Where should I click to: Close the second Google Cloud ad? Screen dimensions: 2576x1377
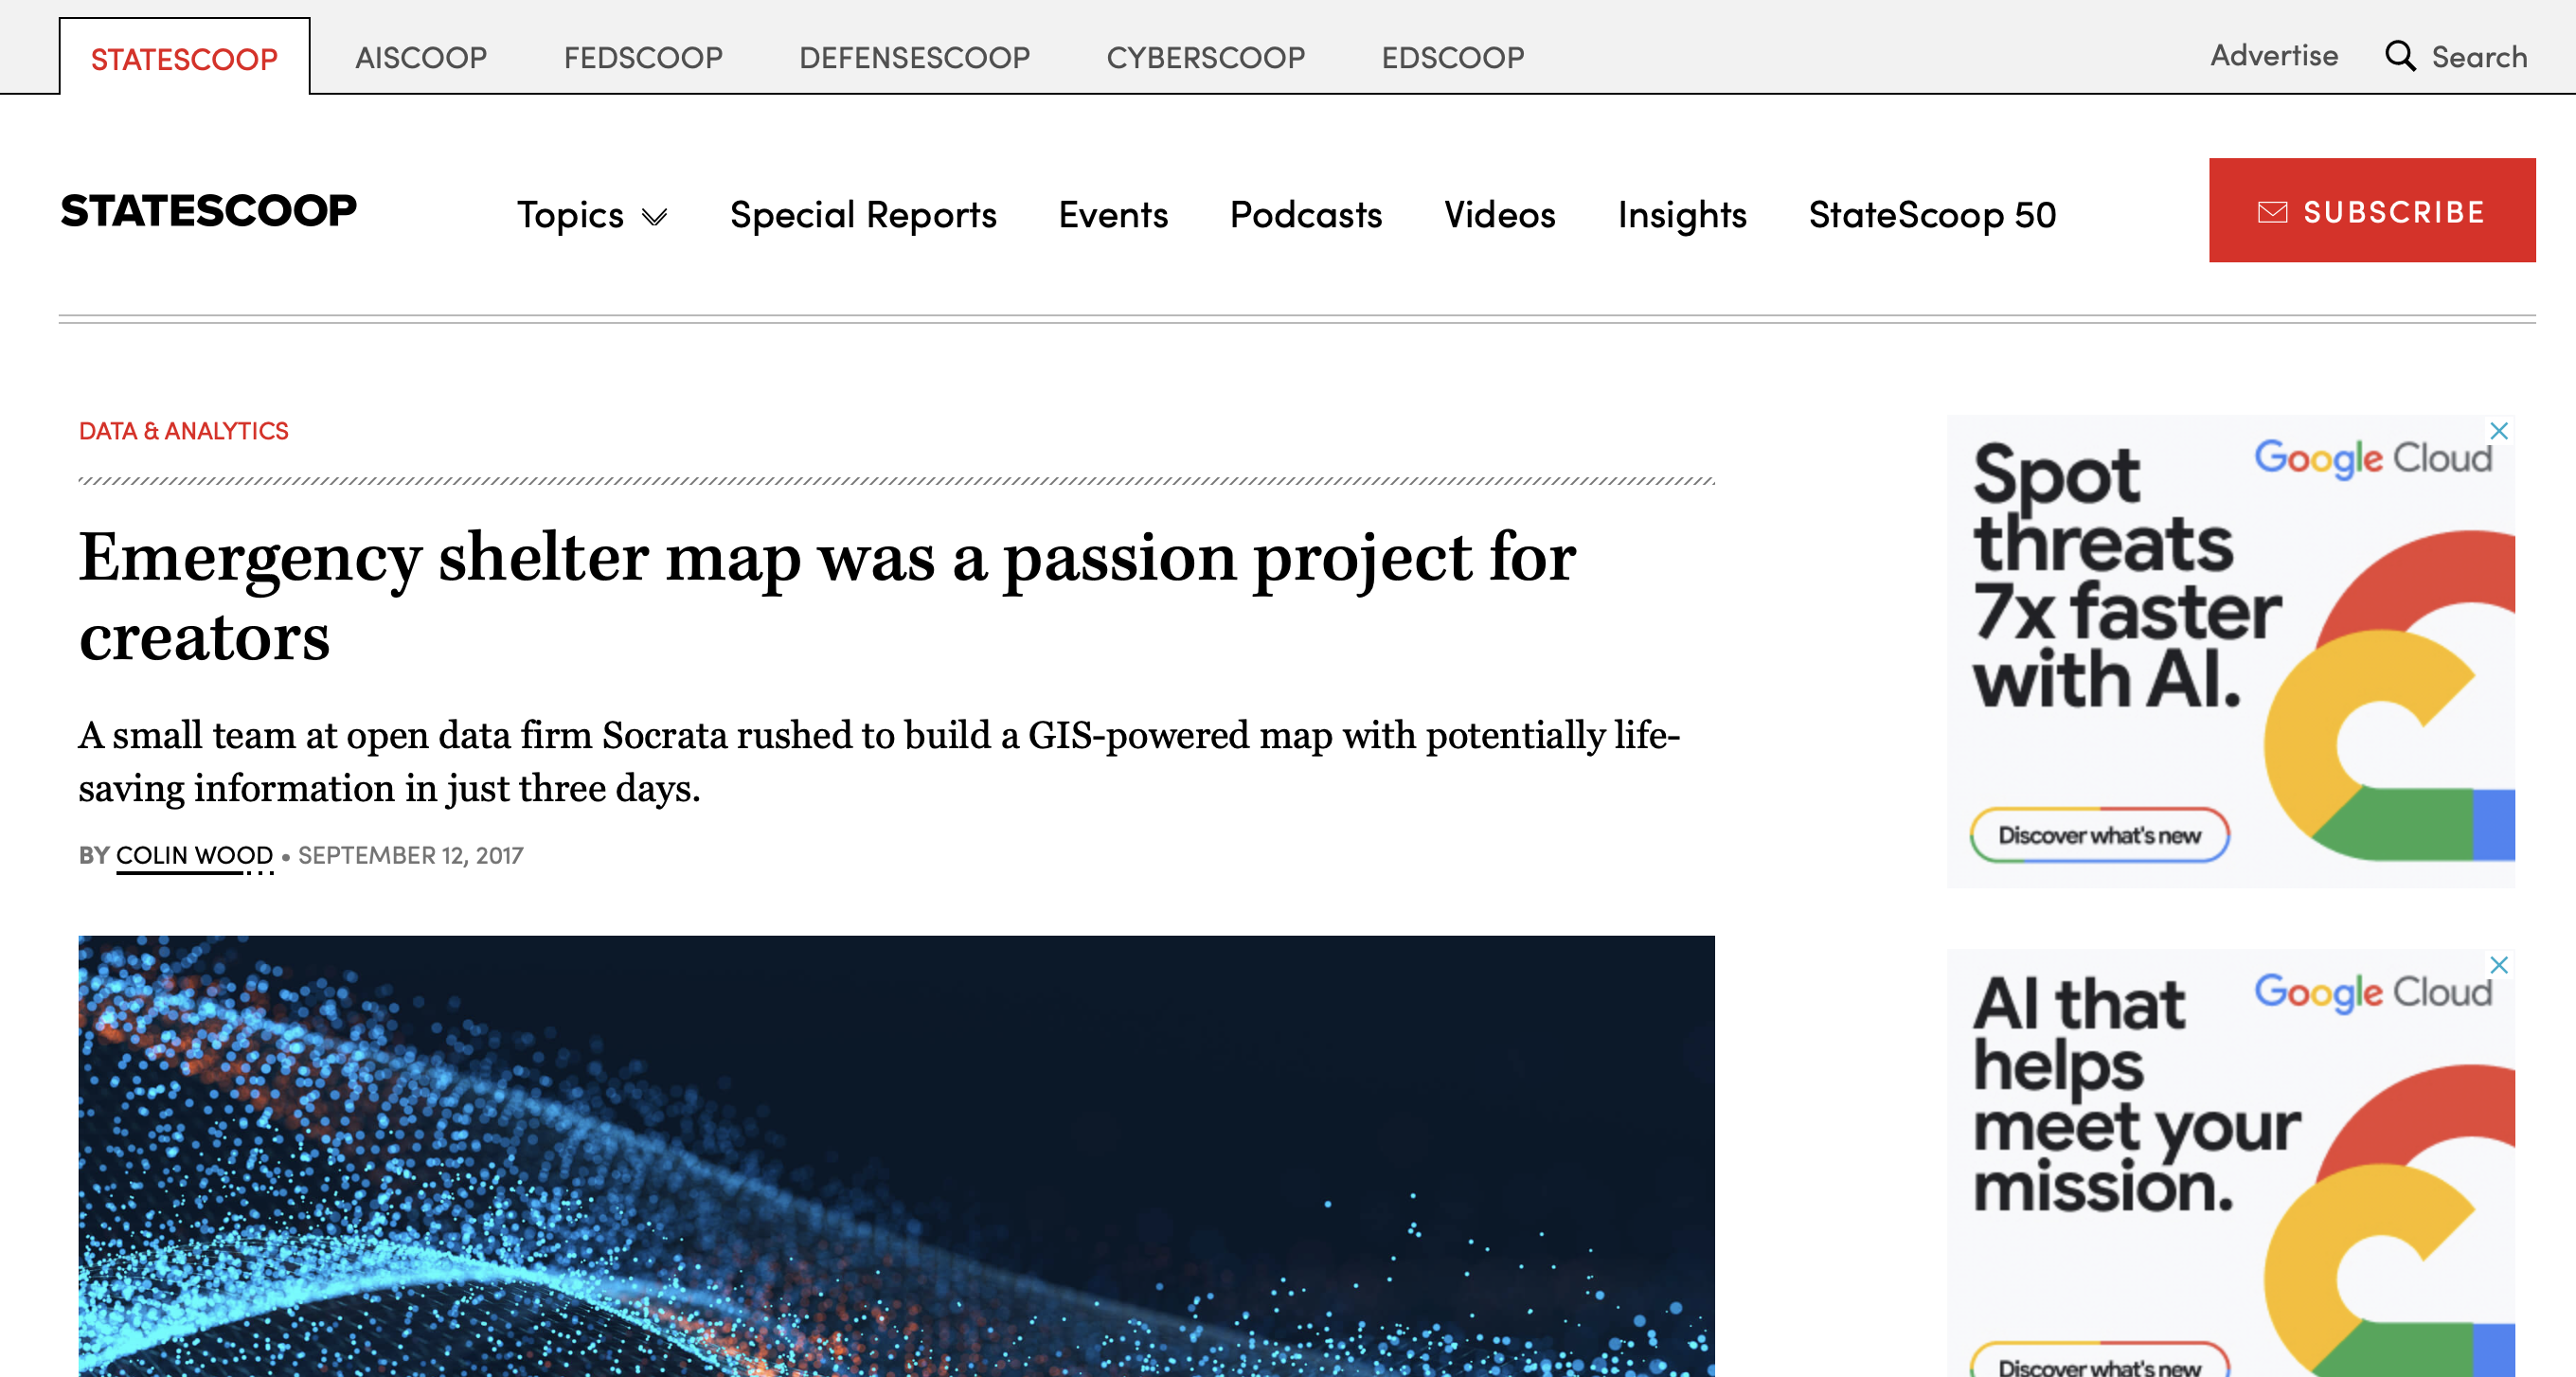[2498, 965]
